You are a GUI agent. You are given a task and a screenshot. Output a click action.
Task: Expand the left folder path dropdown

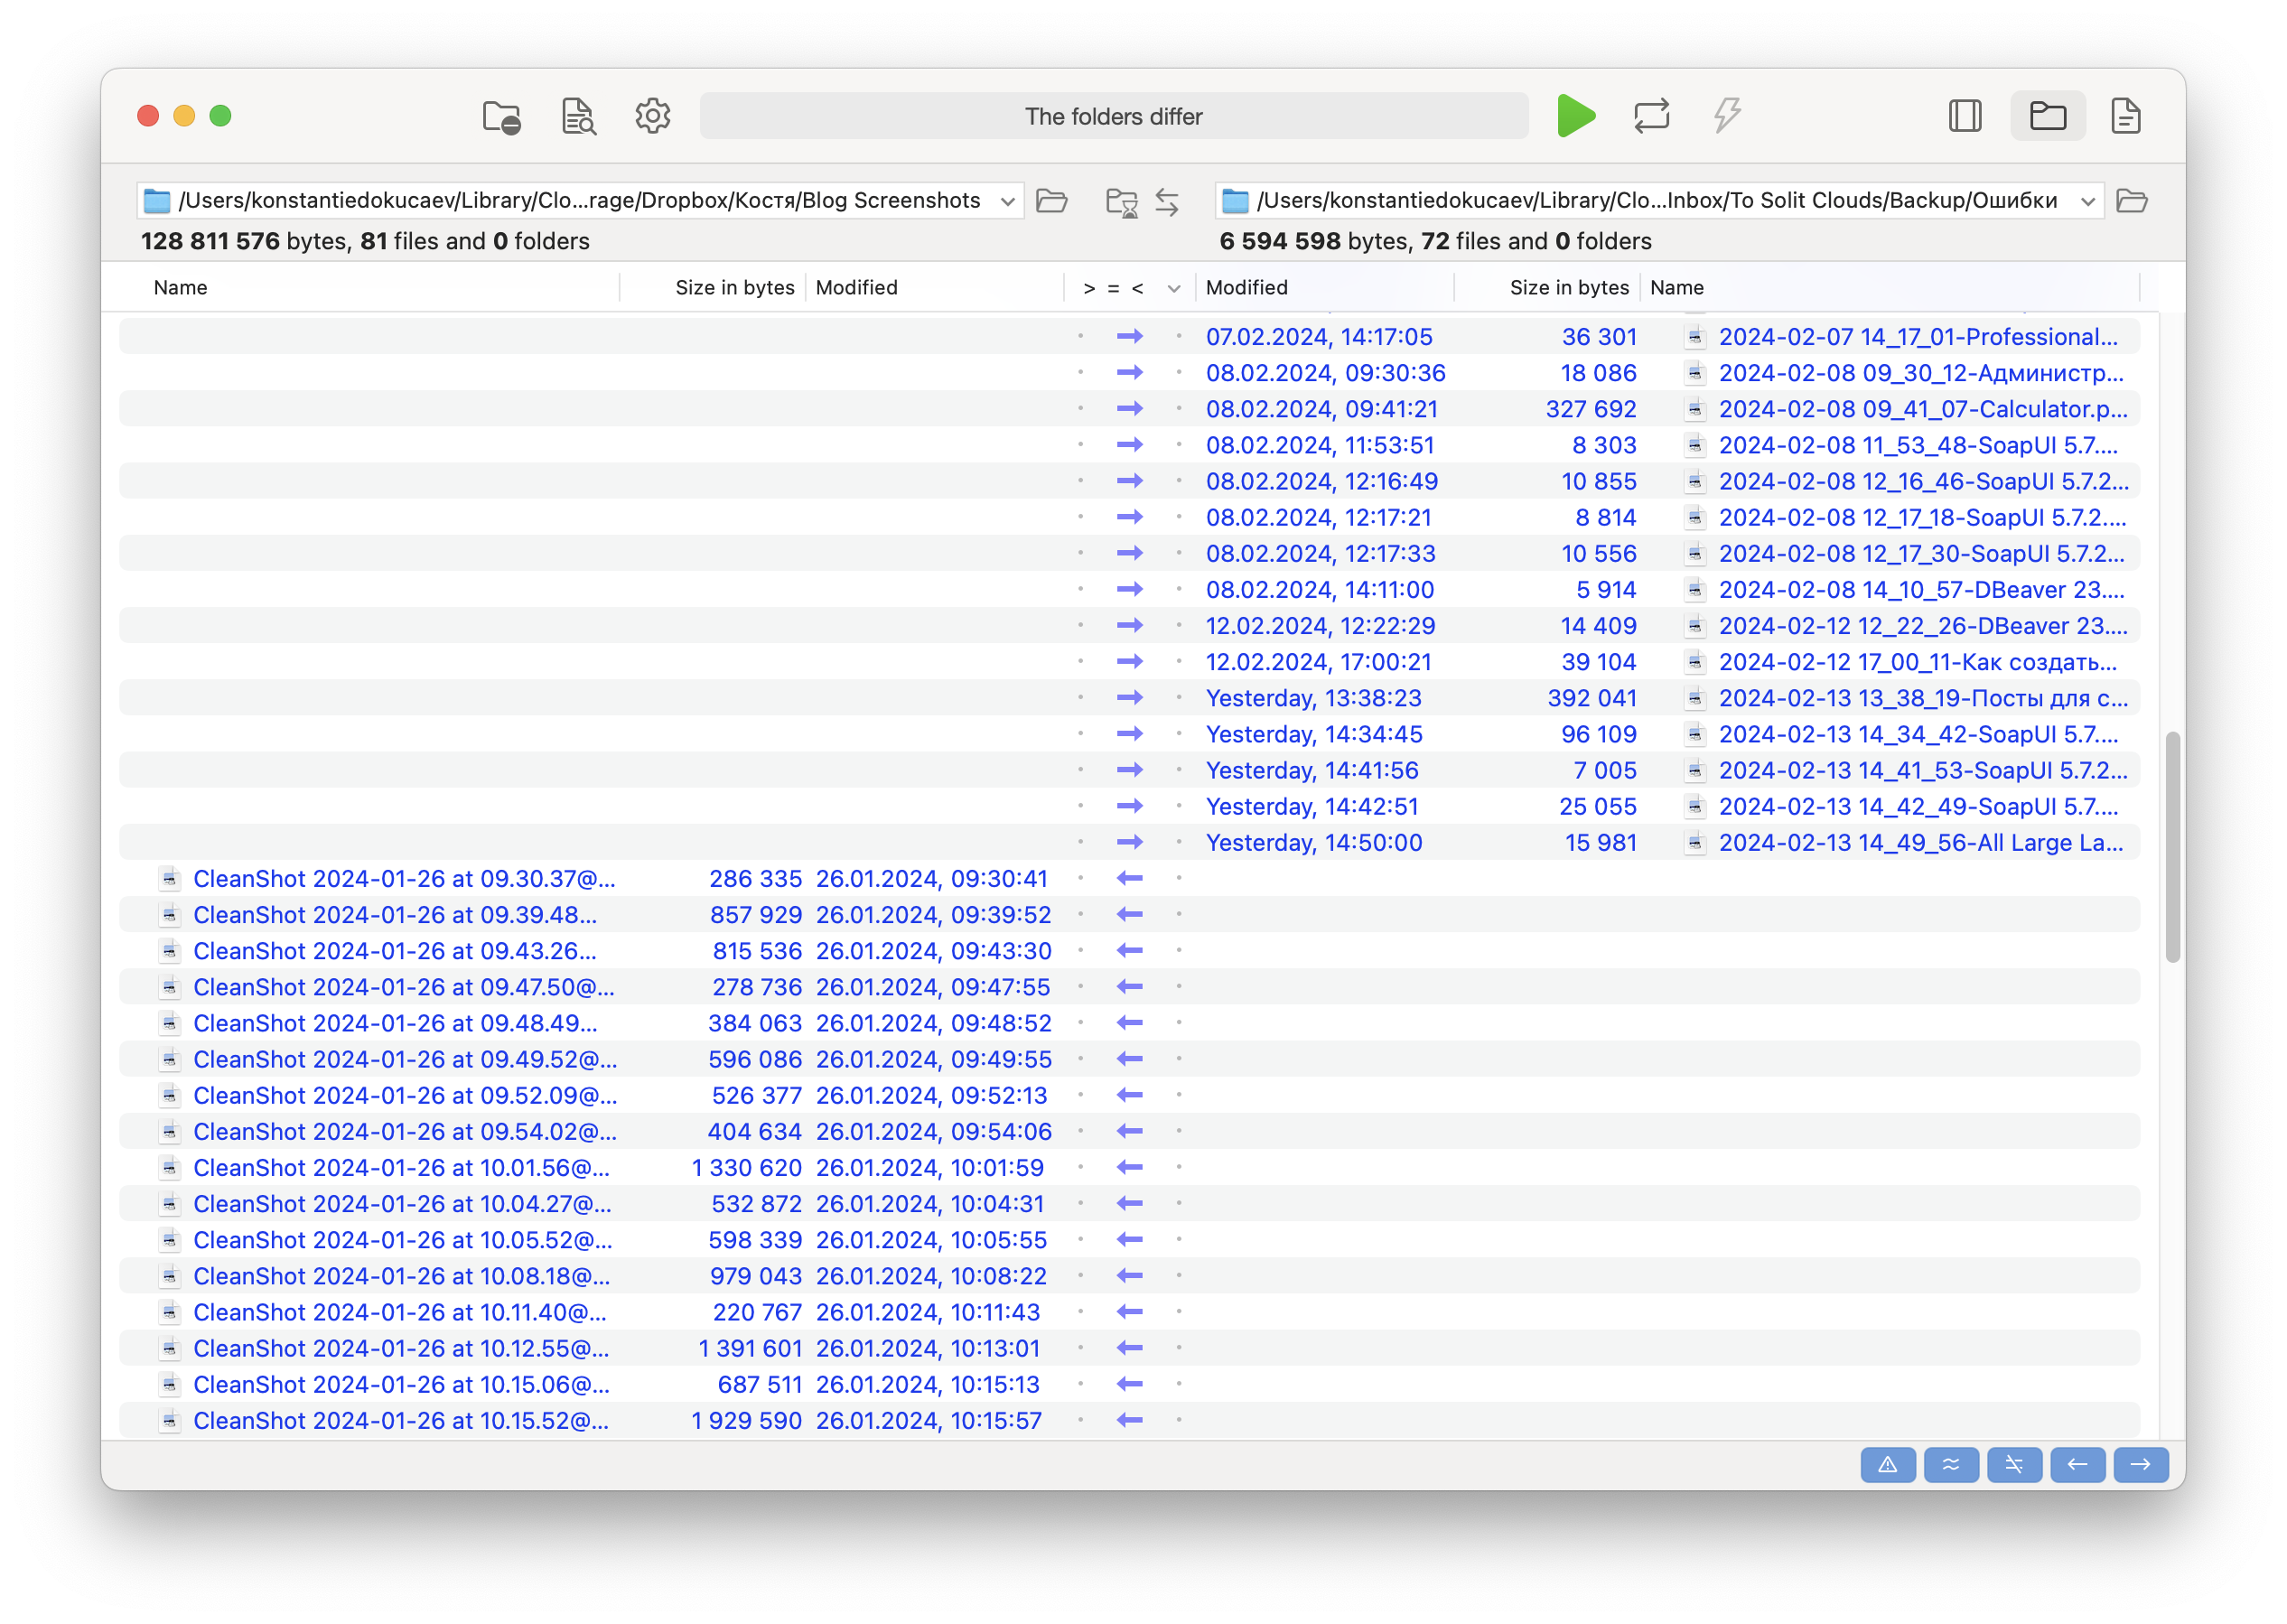[x=1008, y=201]
